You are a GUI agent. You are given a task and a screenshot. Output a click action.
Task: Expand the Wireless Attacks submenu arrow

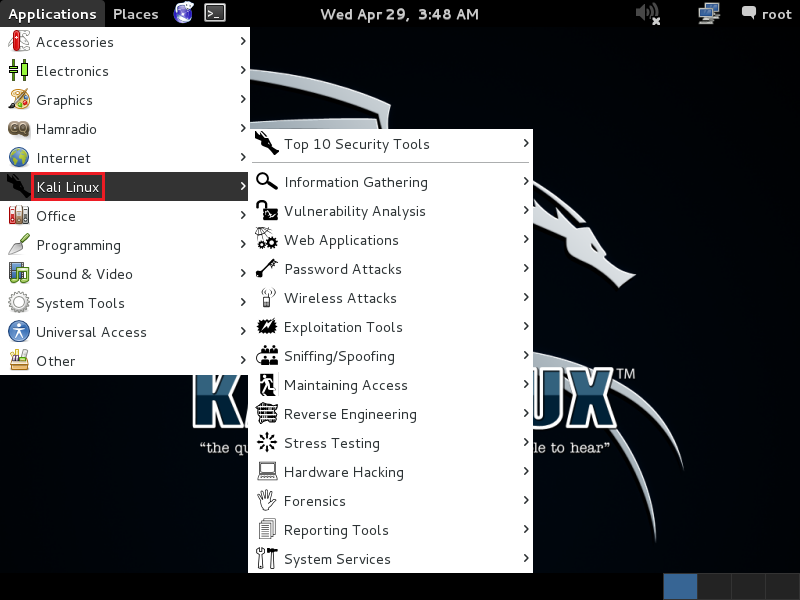(x=525, y=298)
